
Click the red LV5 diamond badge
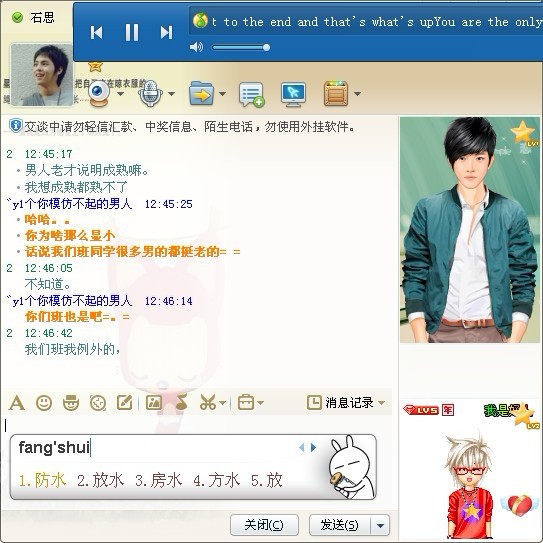click(x=421, y=410)
